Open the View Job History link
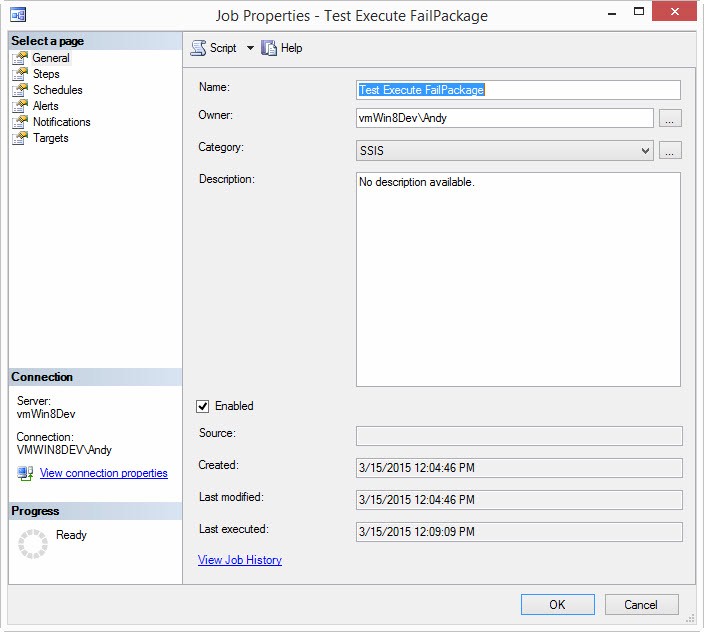The height and width of the screenshot is (632, 704). 240,560
